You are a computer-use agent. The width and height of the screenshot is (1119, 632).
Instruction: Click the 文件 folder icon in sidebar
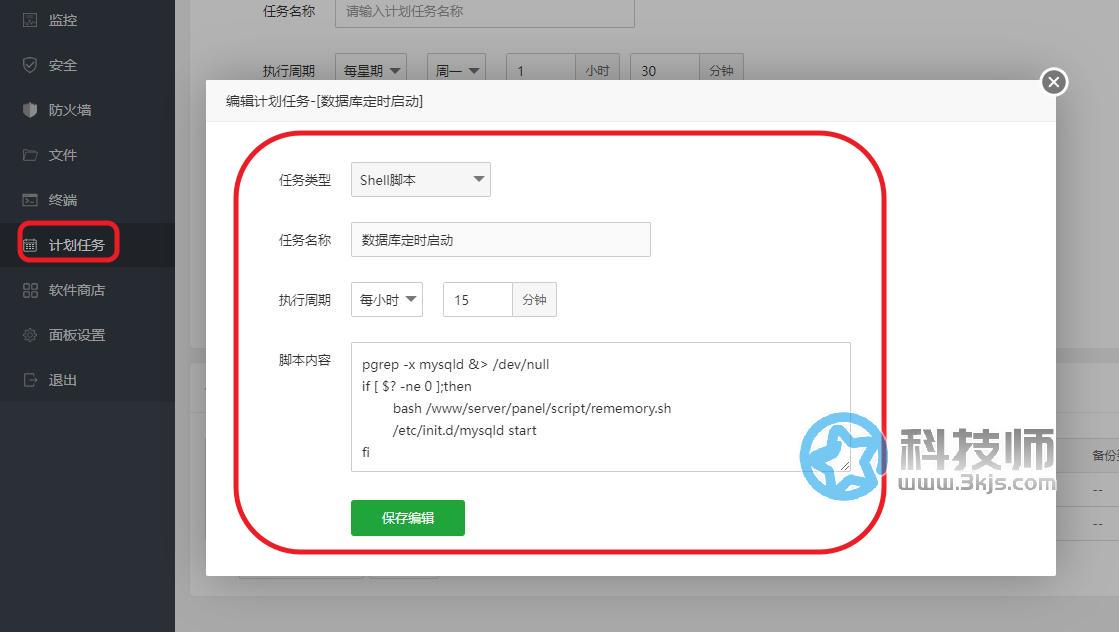coord(30,155)
